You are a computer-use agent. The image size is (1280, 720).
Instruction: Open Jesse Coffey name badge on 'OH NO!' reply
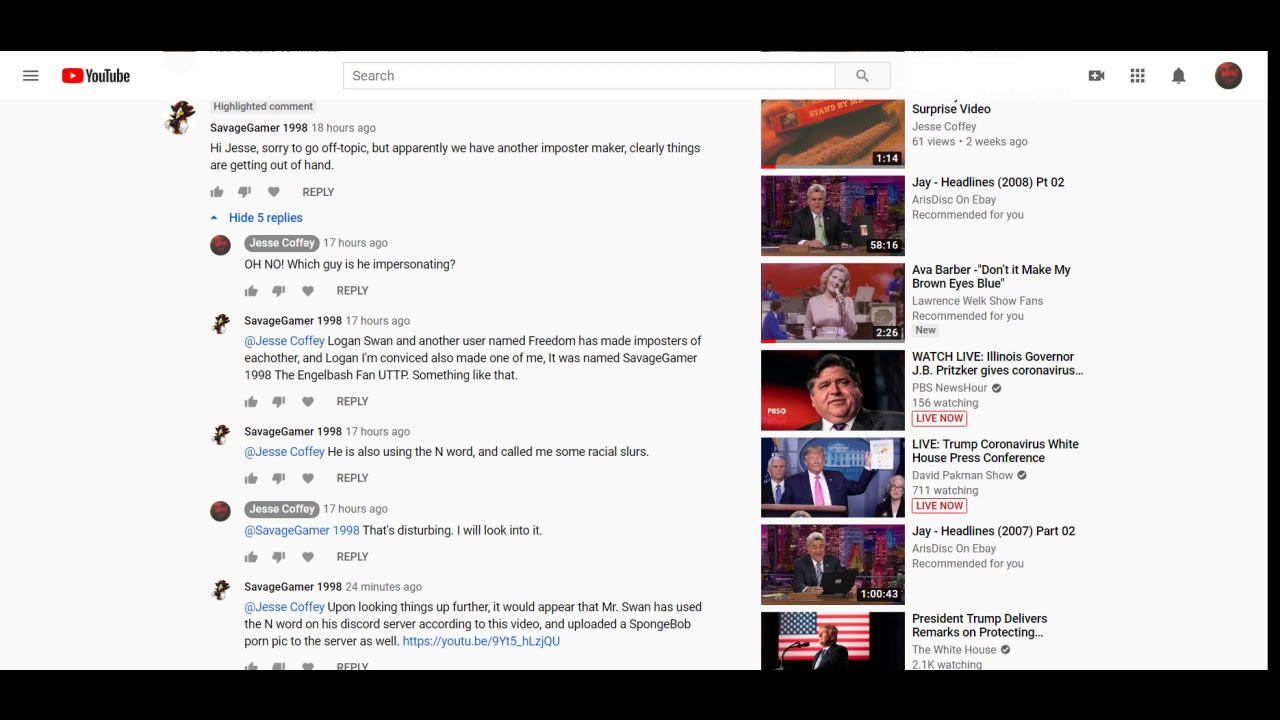282,243
